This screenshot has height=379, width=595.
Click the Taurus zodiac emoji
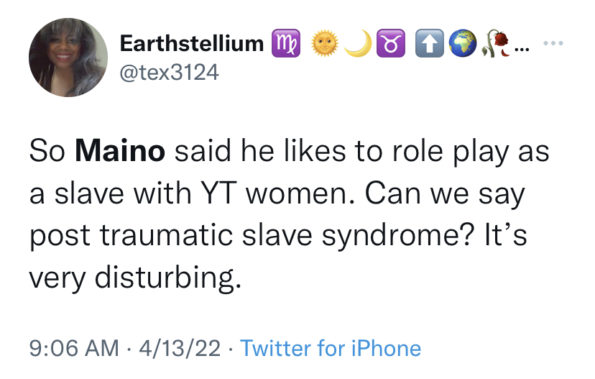tap(391, 43)
